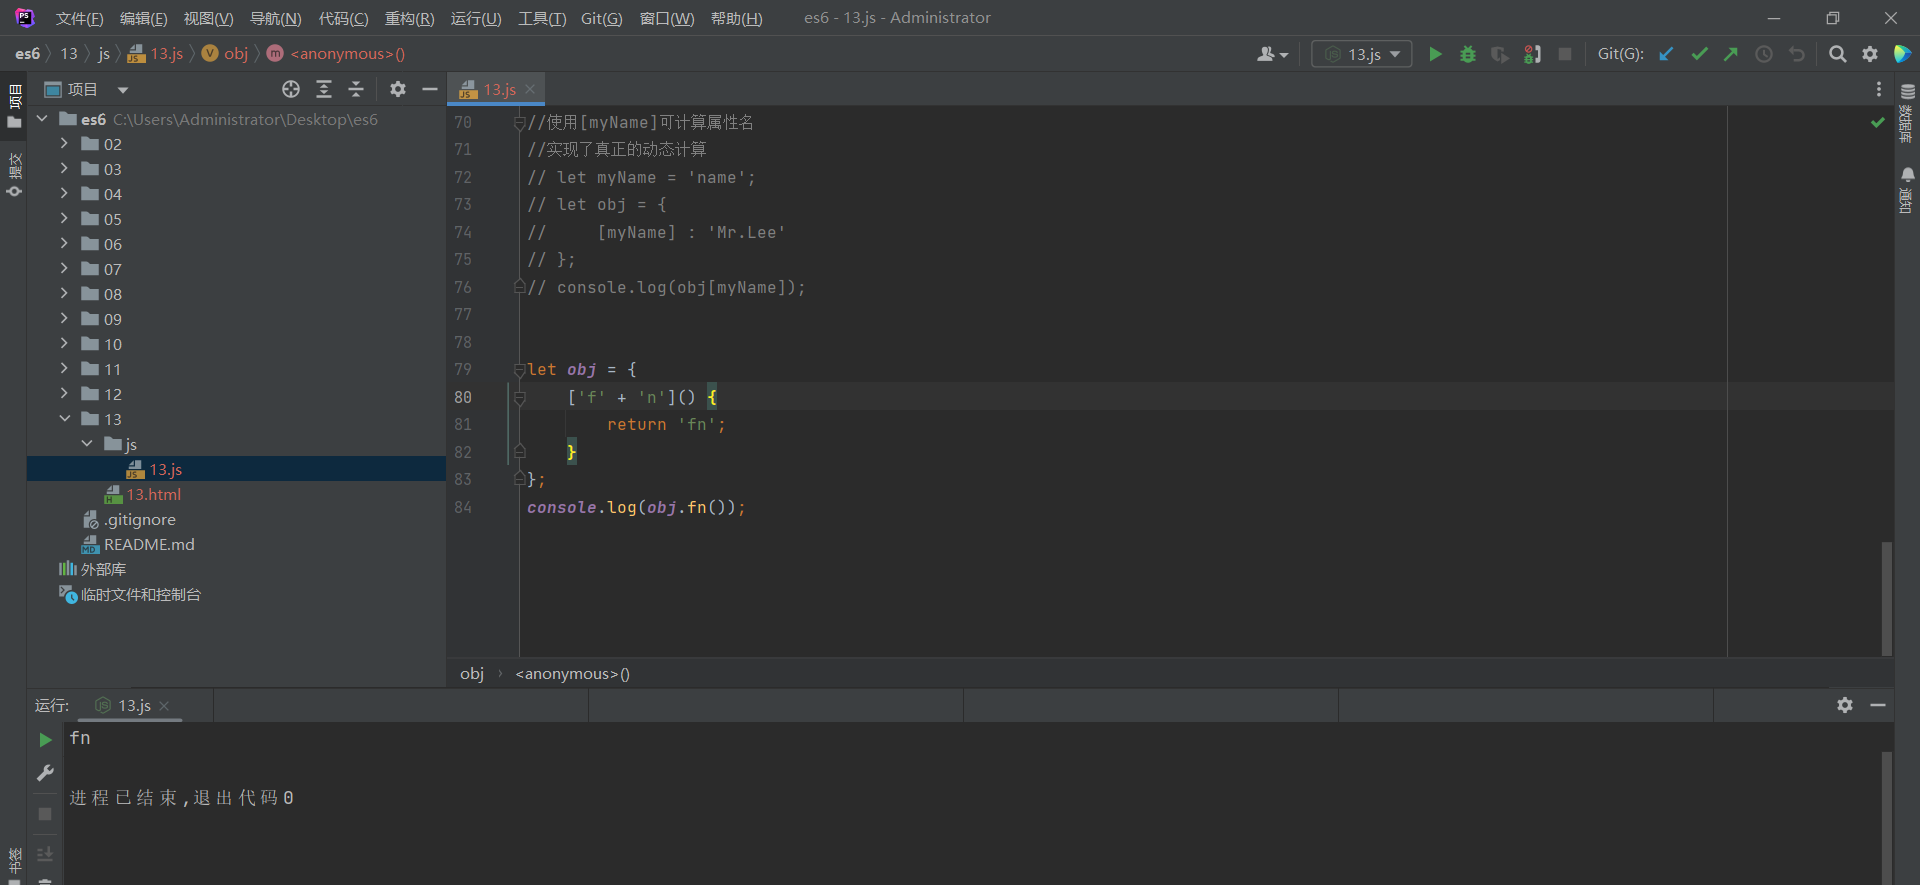Open database tool on right sidebar
This screenshot has height=885, width=1920.
pos(1907,112)
